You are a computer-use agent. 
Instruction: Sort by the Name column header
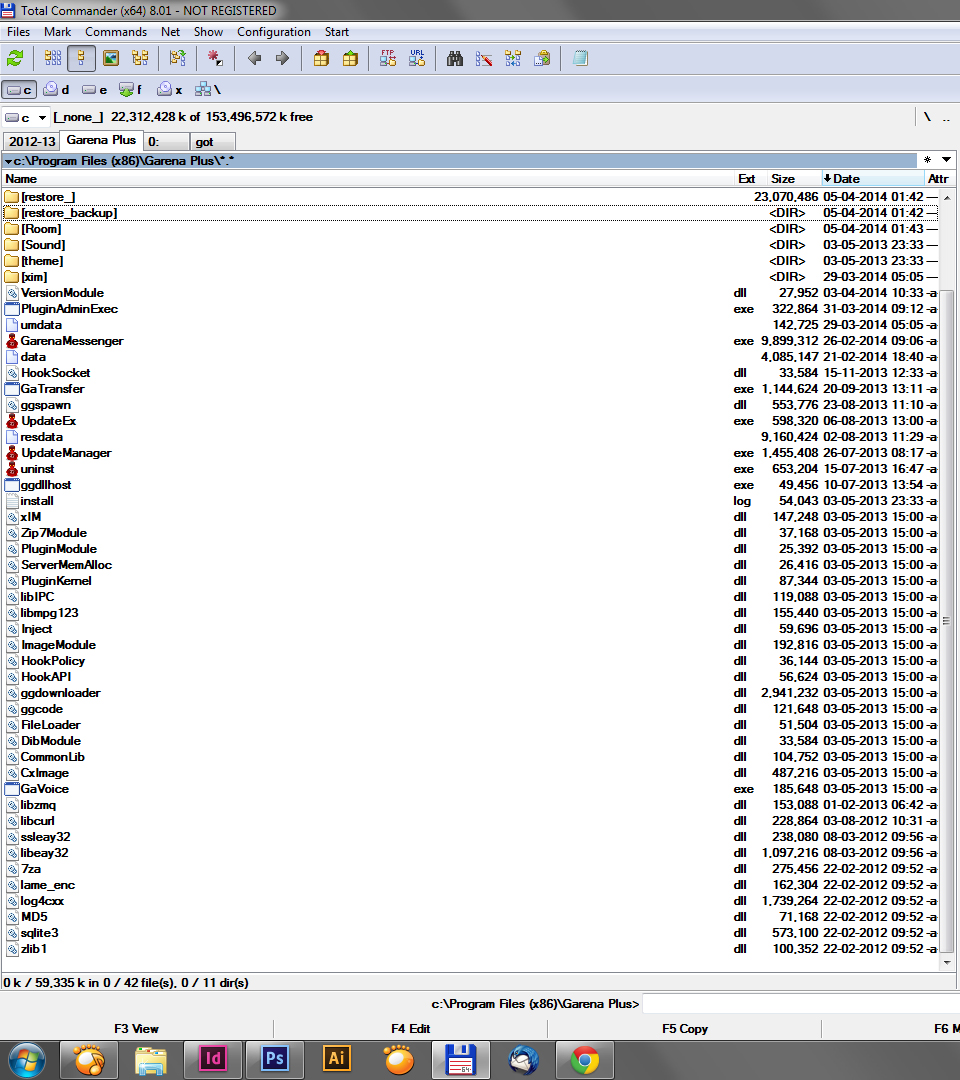[x=368, y=178]
